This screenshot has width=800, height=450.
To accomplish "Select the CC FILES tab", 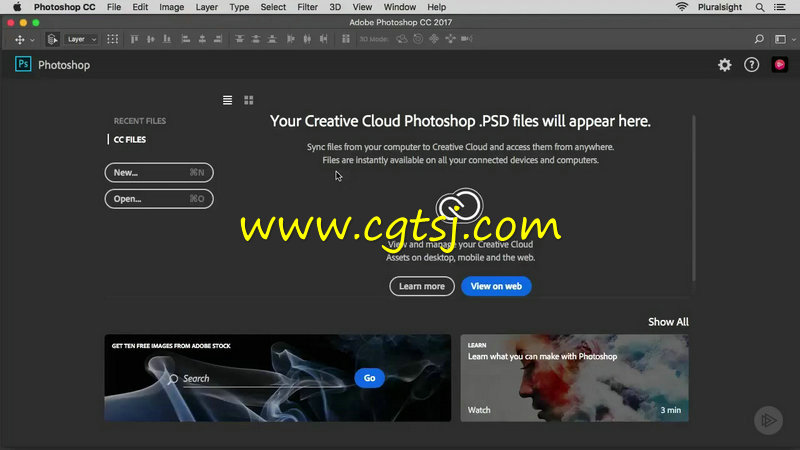I will click(130, 139).
